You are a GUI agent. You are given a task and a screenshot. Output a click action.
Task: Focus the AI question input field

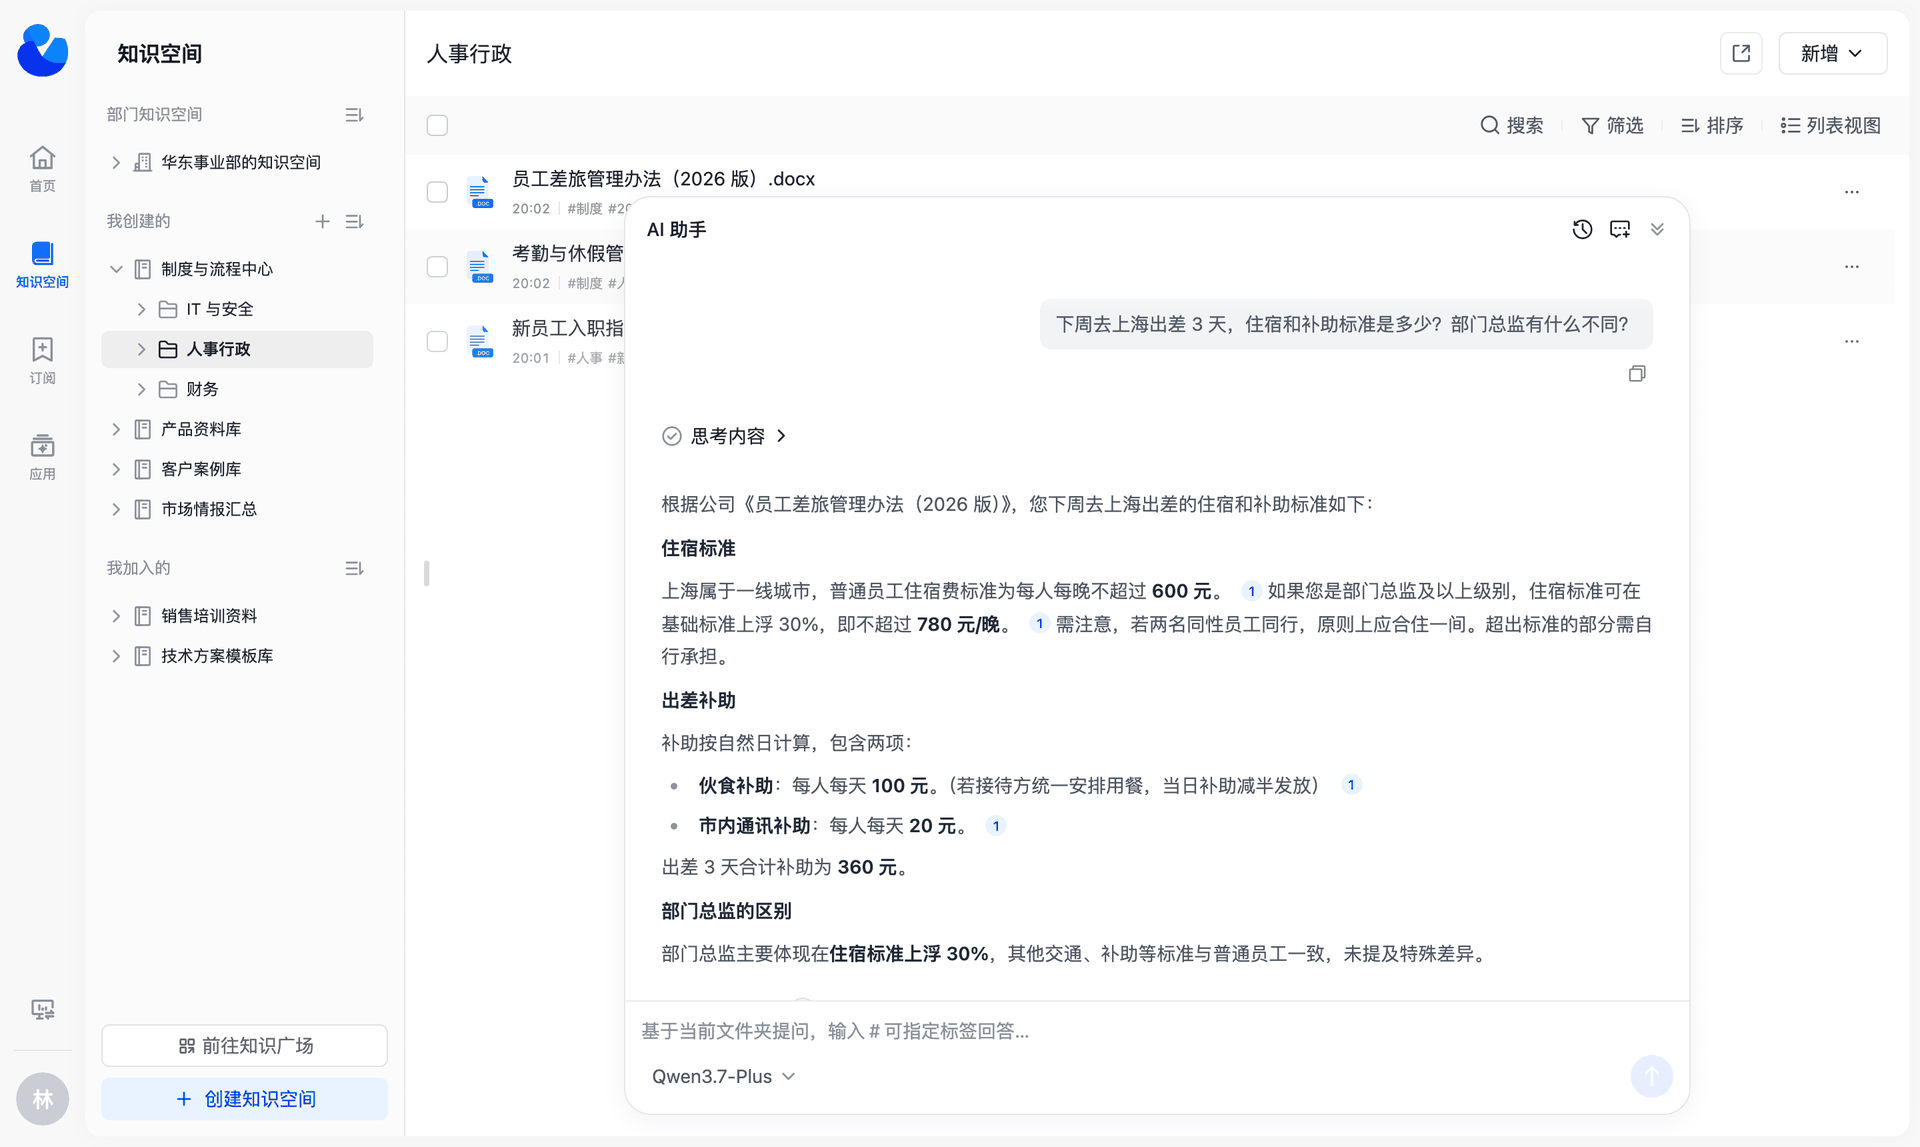pyautogui.click(x=1155, y=1030)
